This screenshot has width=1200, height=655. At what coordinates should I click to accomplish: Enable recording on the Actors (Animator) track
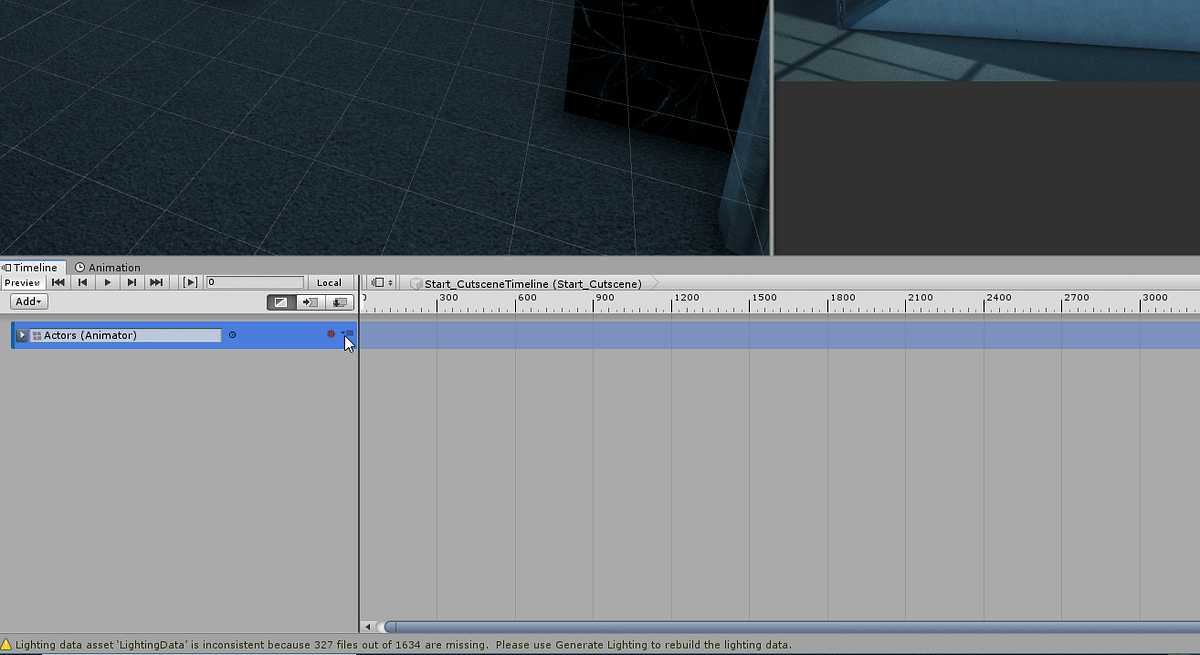pyautogui.click(x=331, y=335)
